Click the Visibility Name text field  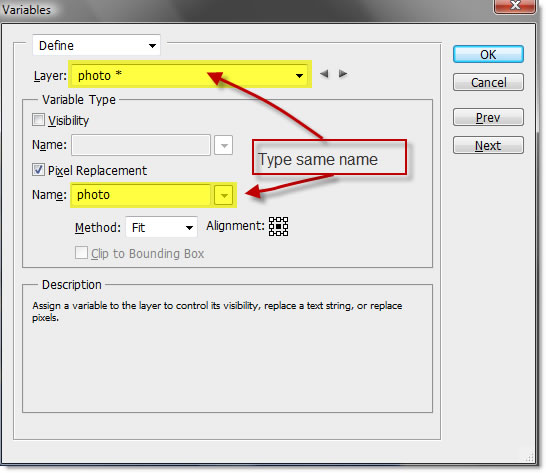point(141,145)
